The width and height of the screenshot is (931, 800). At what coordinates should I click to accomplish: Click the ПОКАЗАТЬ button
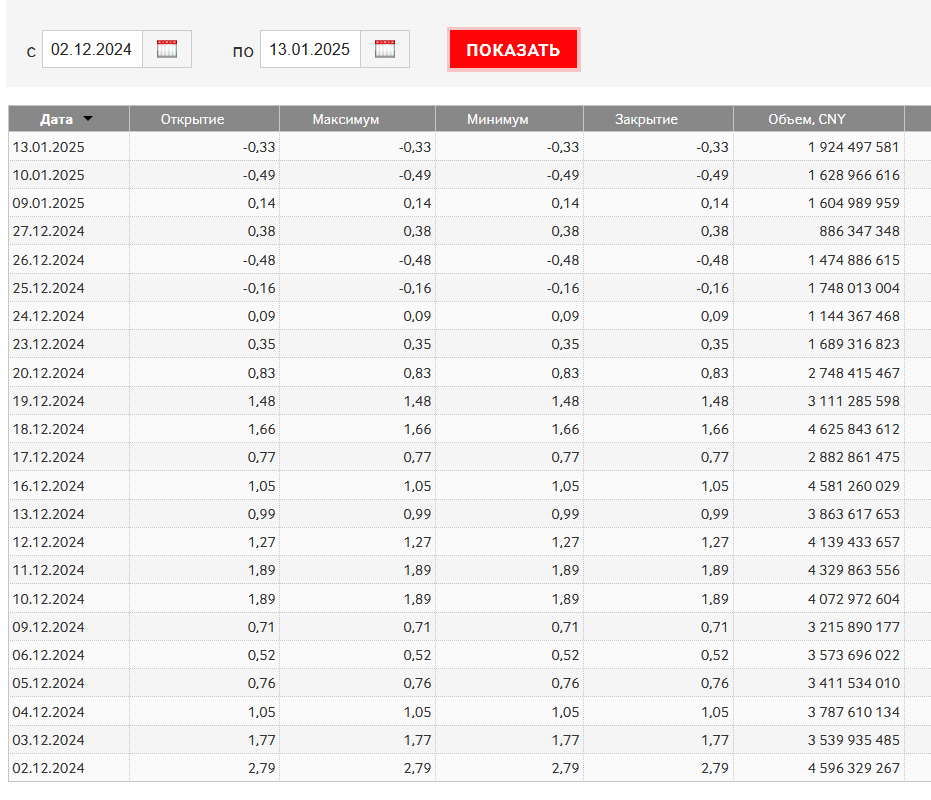514,49
